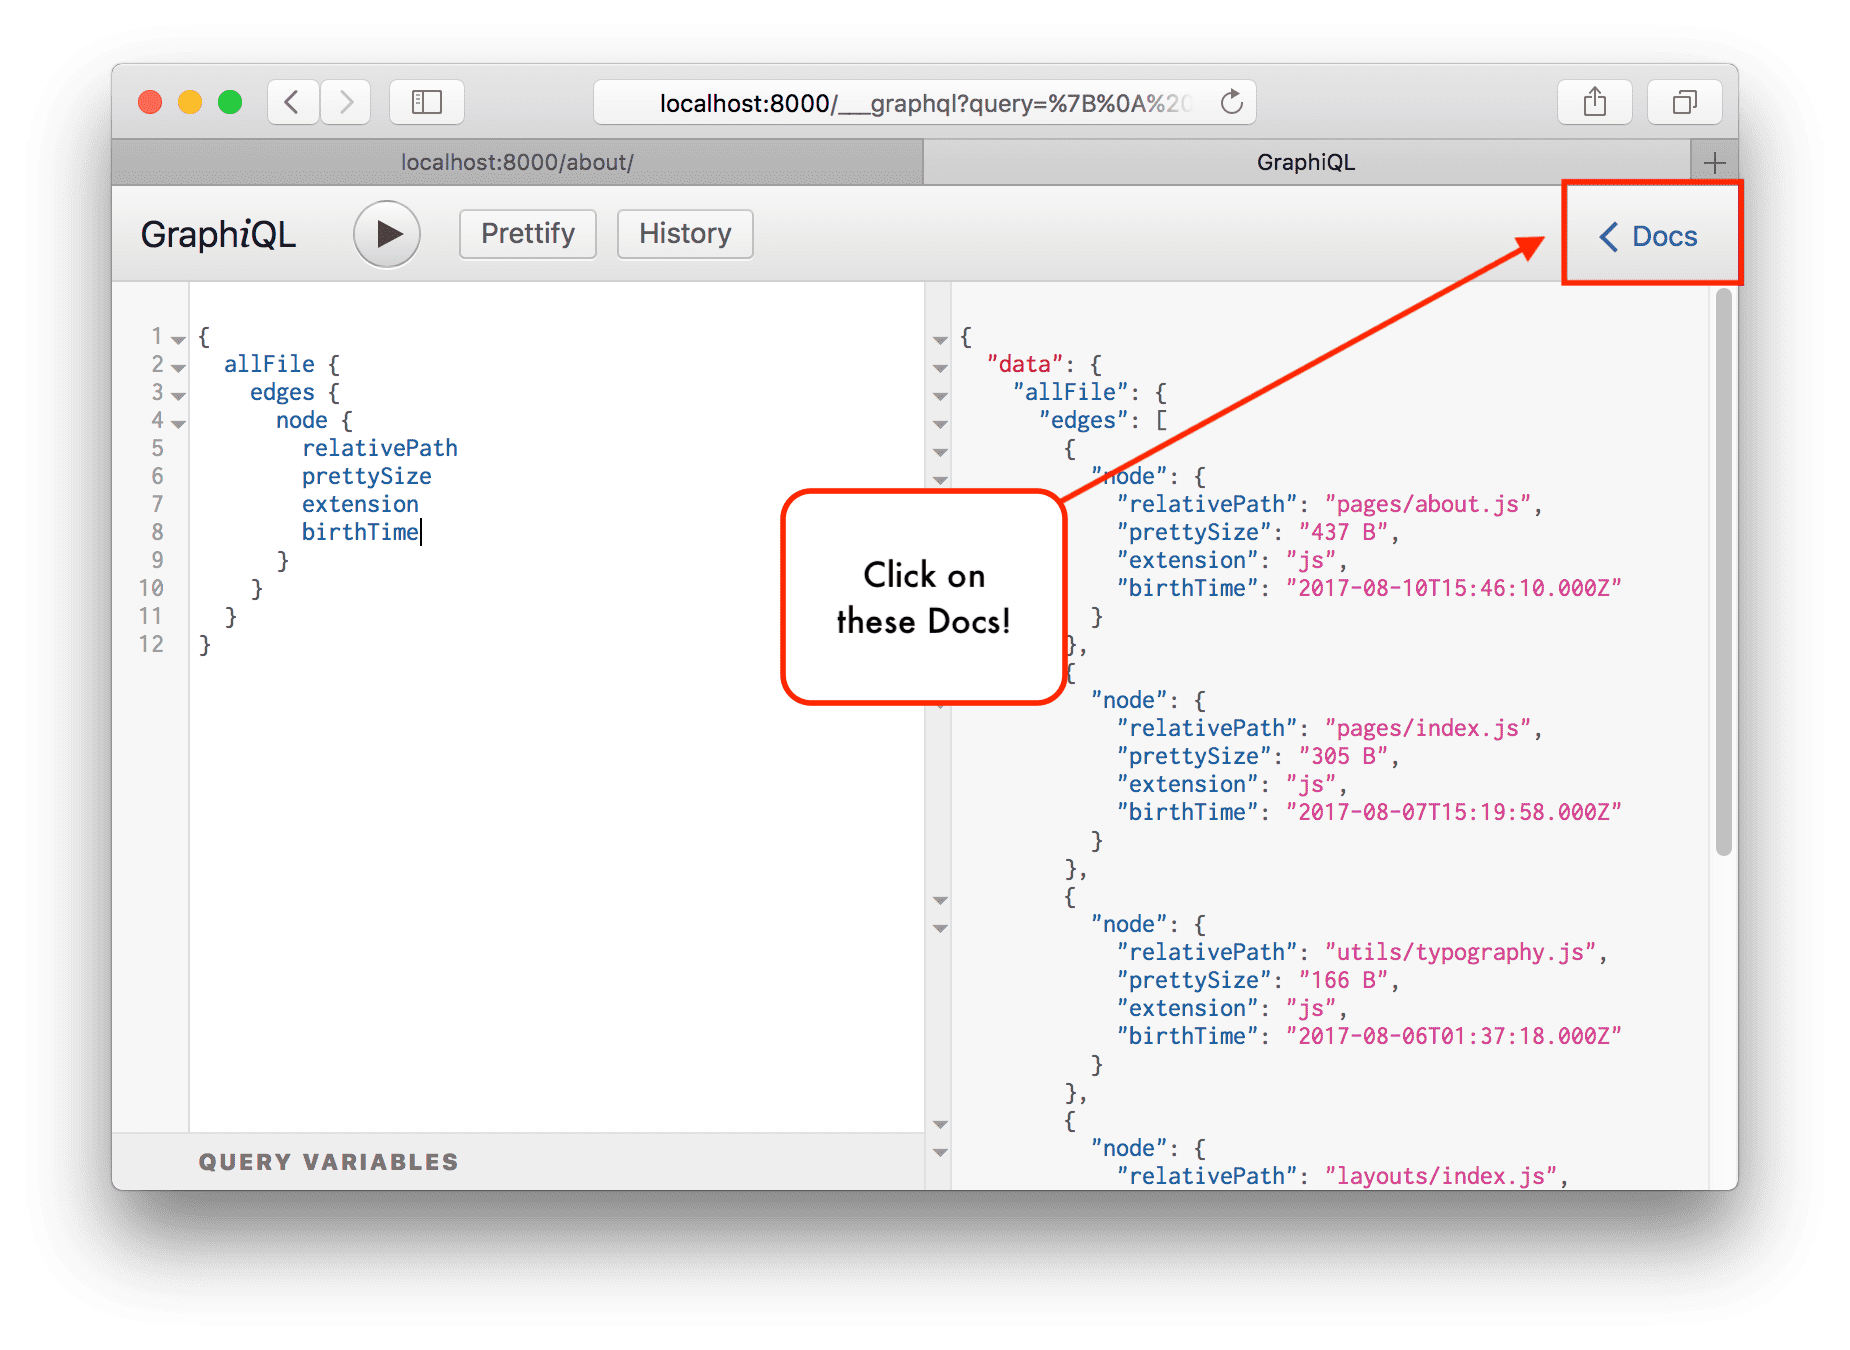Click edges keyword in query editor

[282, 392]
